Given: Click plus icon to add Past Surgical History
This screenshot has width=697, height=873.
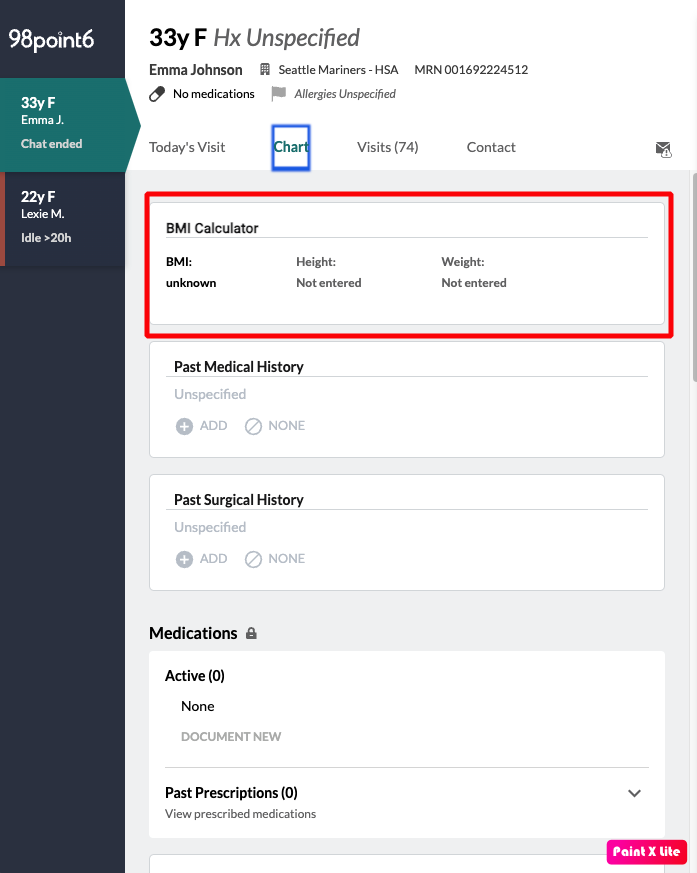Looking at the screenshot, I should pyautogui.click(x=184, y=559).
